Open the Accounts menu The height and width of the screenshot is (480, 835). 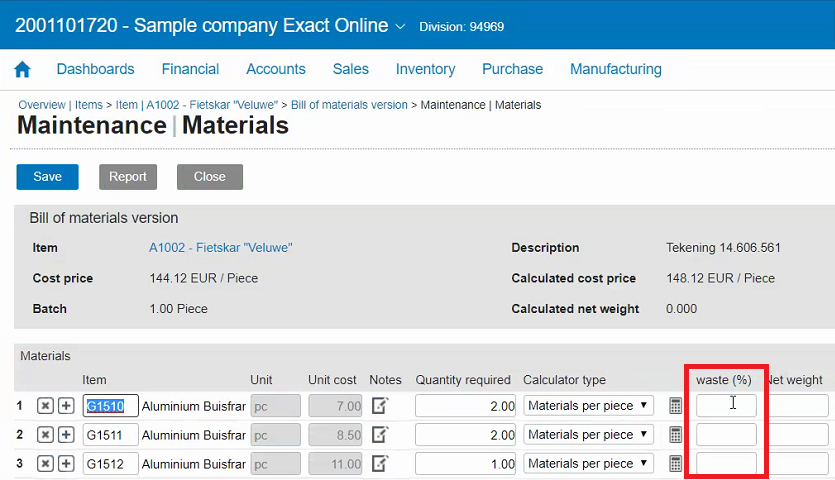[276, 69]
